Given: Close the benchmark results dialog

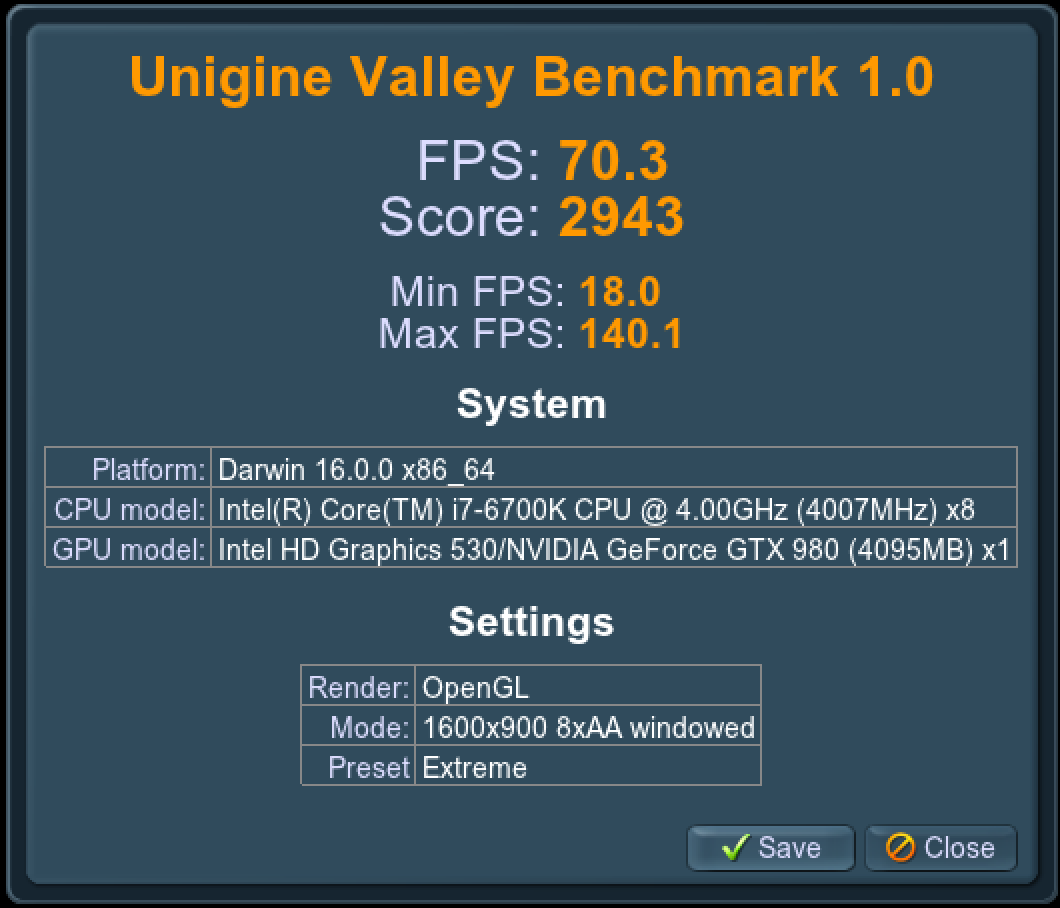Looking at the screenshot, I should click(x=941, y=848).
